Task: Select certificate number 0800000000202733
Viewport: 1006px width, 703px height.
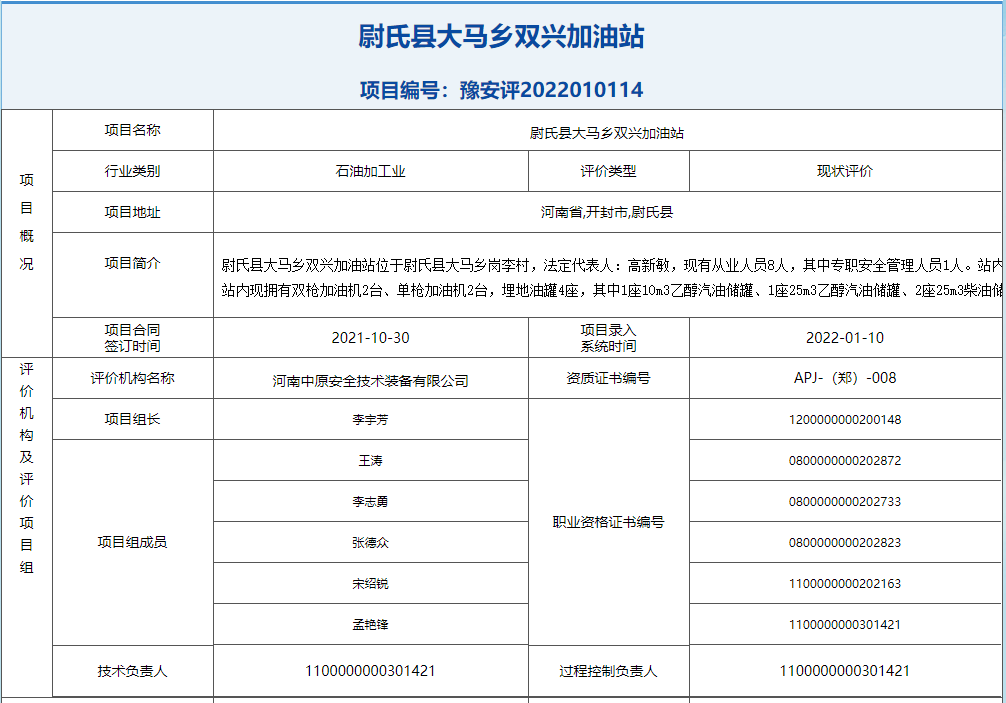Action: point(844,502)
